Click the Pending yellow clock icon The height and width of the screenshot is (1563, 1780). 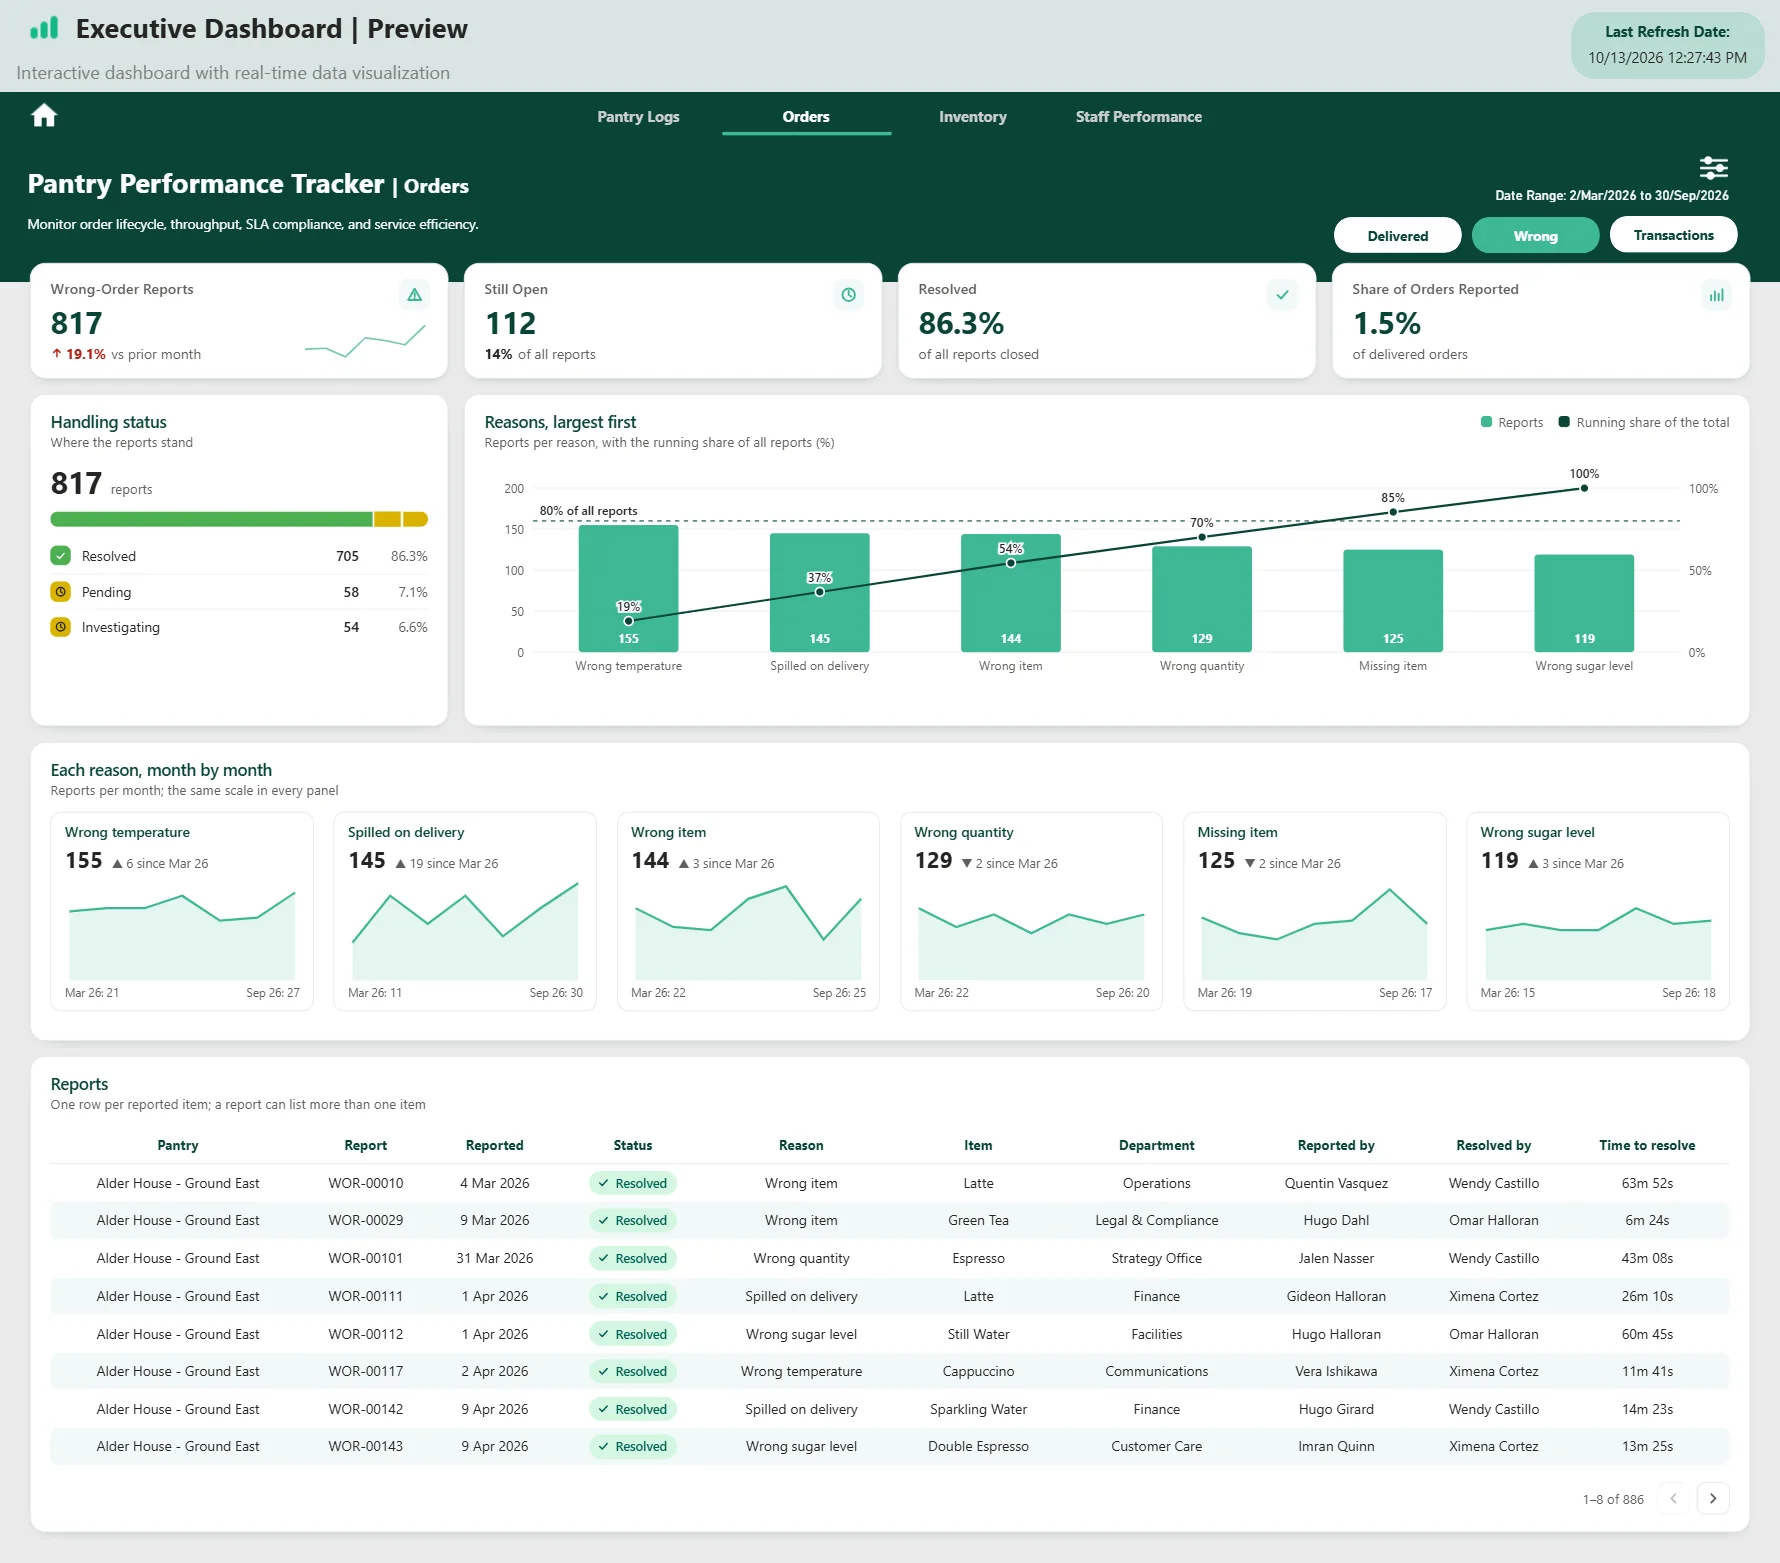coord(61,592)
